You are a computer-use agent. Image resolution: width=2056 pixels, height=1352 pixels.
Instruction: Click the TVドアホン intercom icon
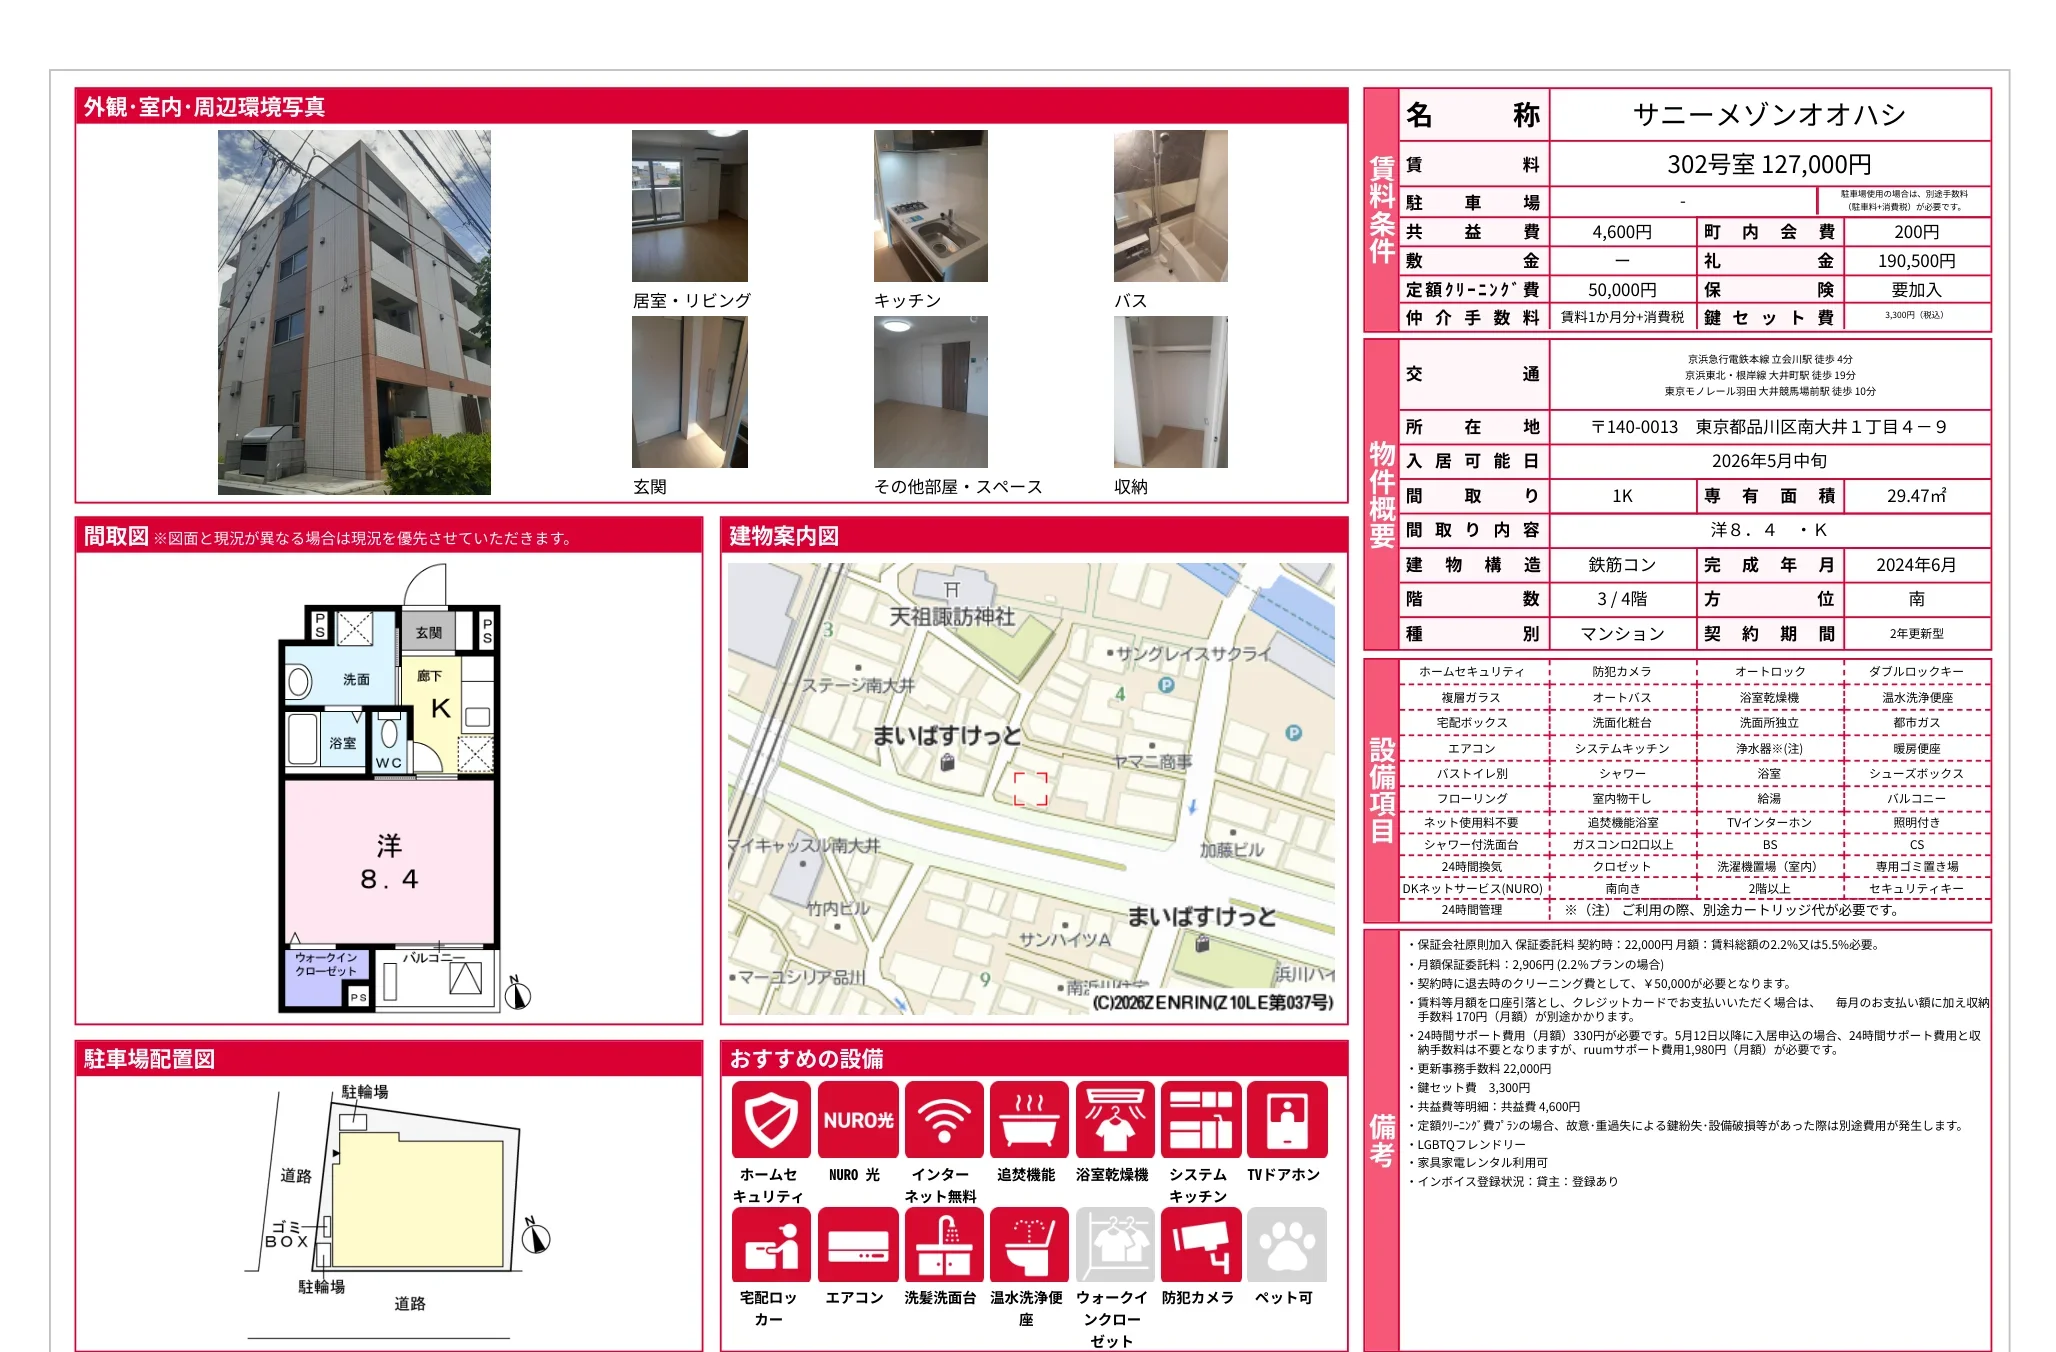pos(1286,1120)
